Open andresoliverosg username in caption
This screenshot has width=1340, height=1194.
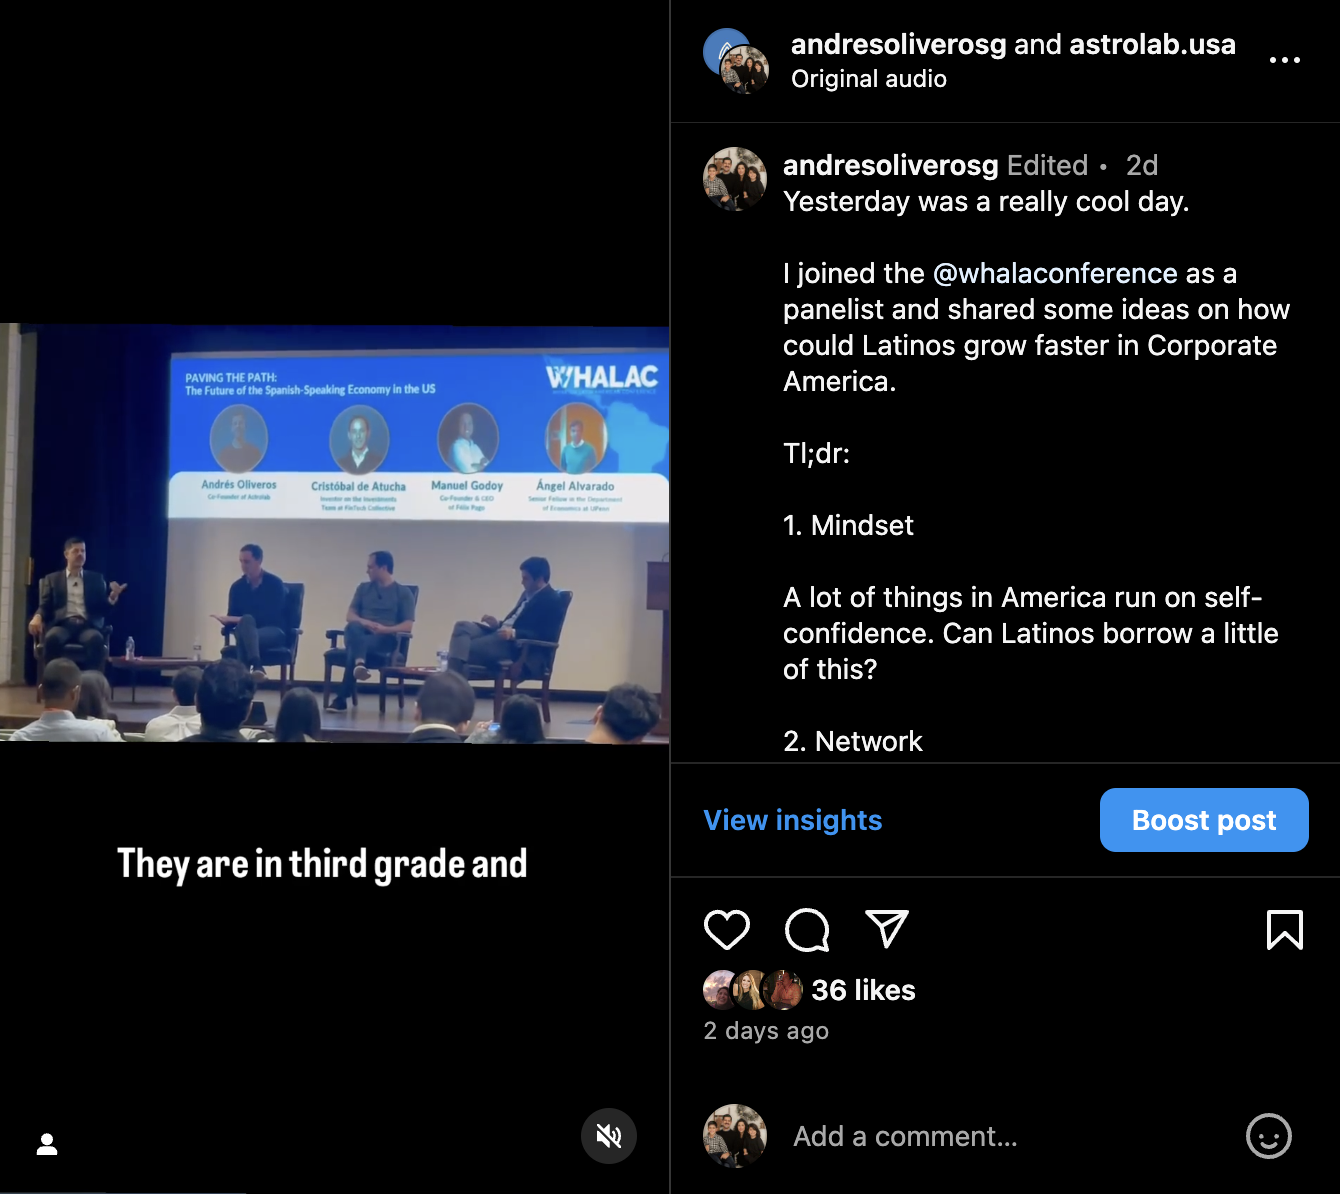pos(890,165)
